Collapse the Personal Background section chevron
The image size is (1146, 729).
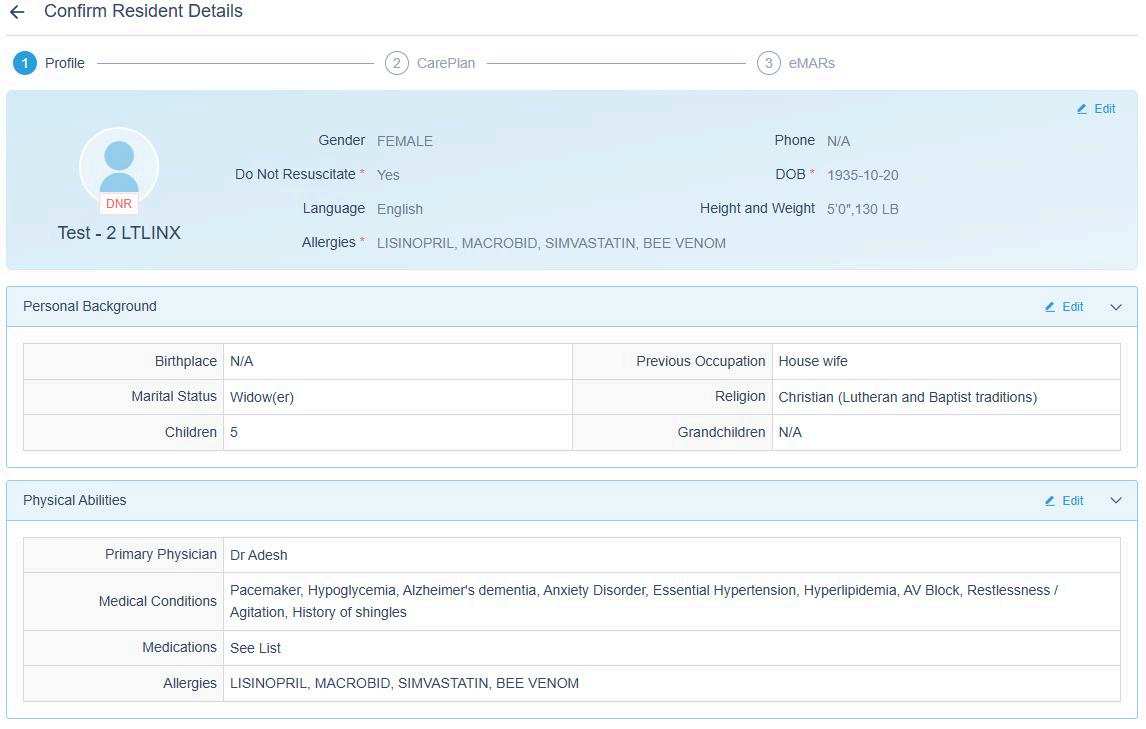tap(1116, 307)
